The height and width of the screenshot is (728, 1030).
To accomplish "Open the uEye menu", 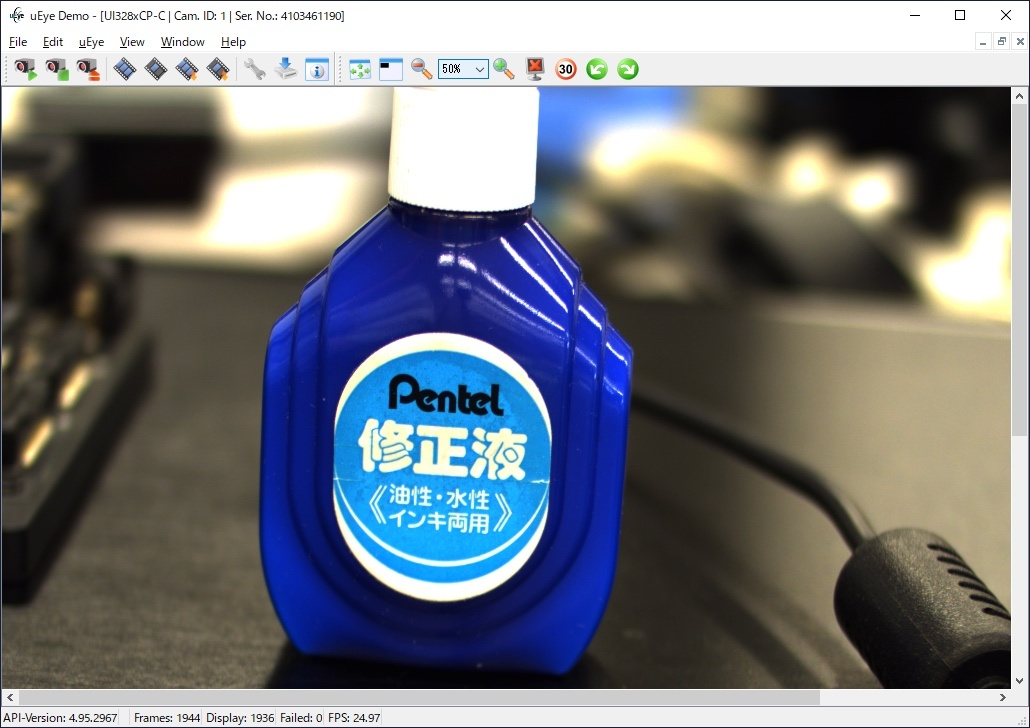I will [91, 42].
